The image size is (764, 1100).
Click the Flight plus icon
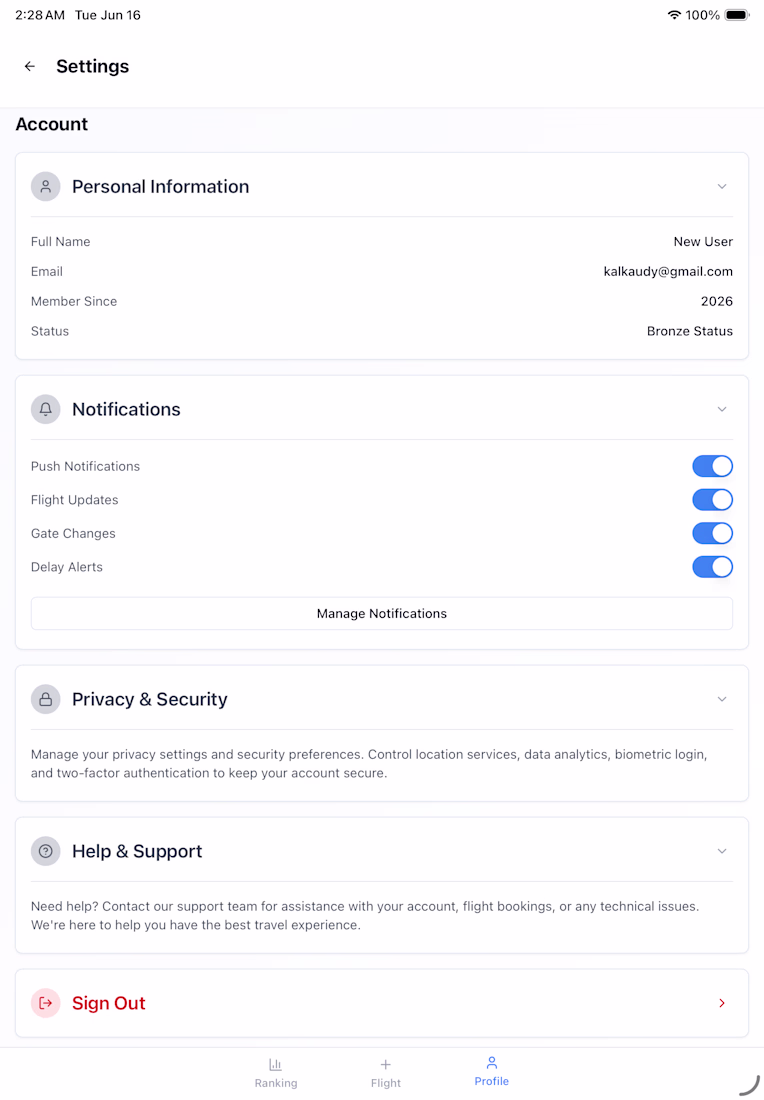[385, 1064]
